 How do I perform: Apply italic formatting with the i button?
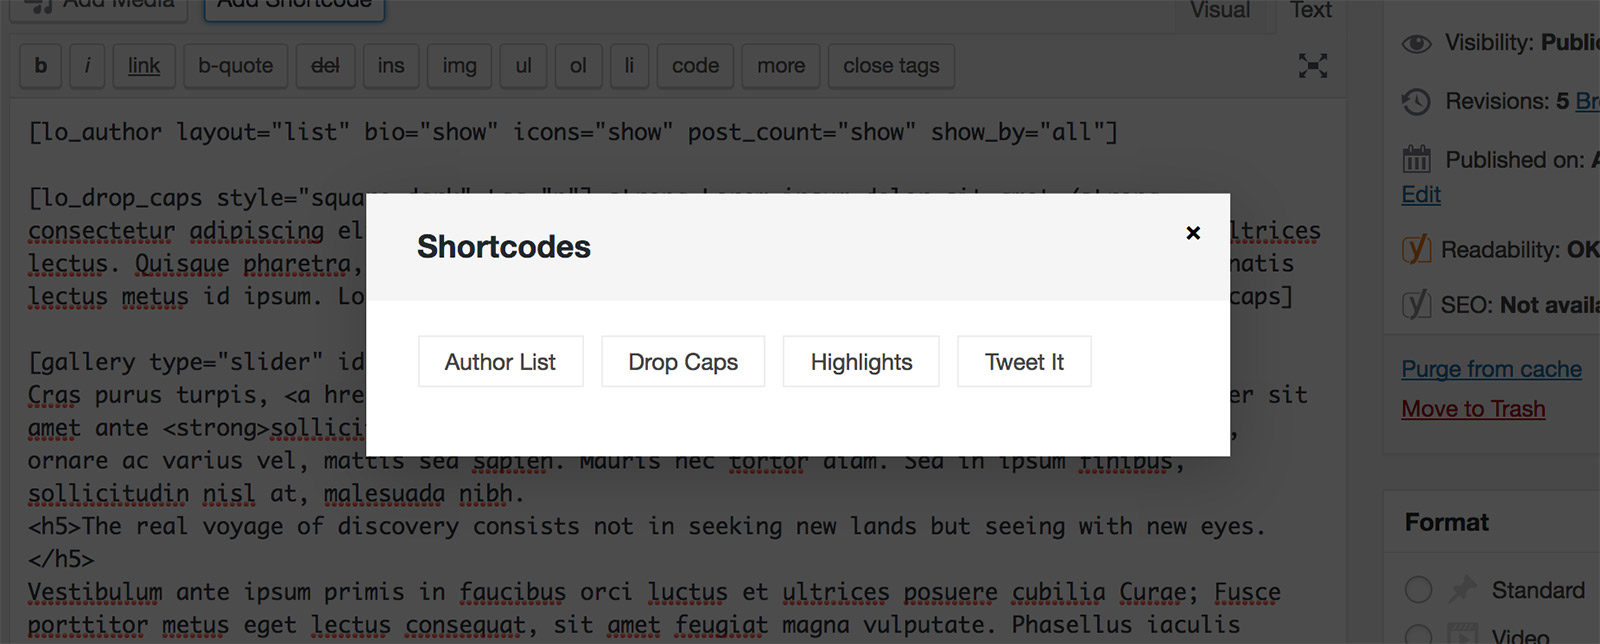(87, 65)
